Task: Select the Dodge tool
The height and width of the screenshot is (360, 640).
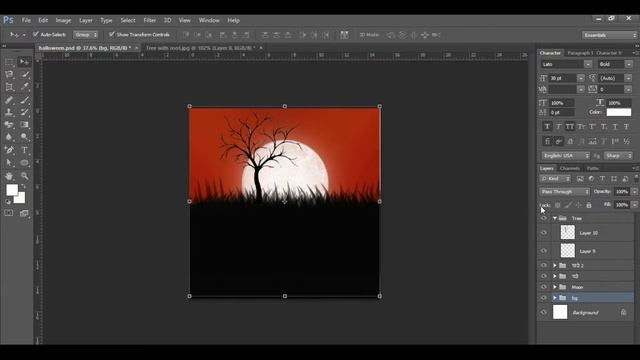Action: pyautogui.click(x=24, y=137)
